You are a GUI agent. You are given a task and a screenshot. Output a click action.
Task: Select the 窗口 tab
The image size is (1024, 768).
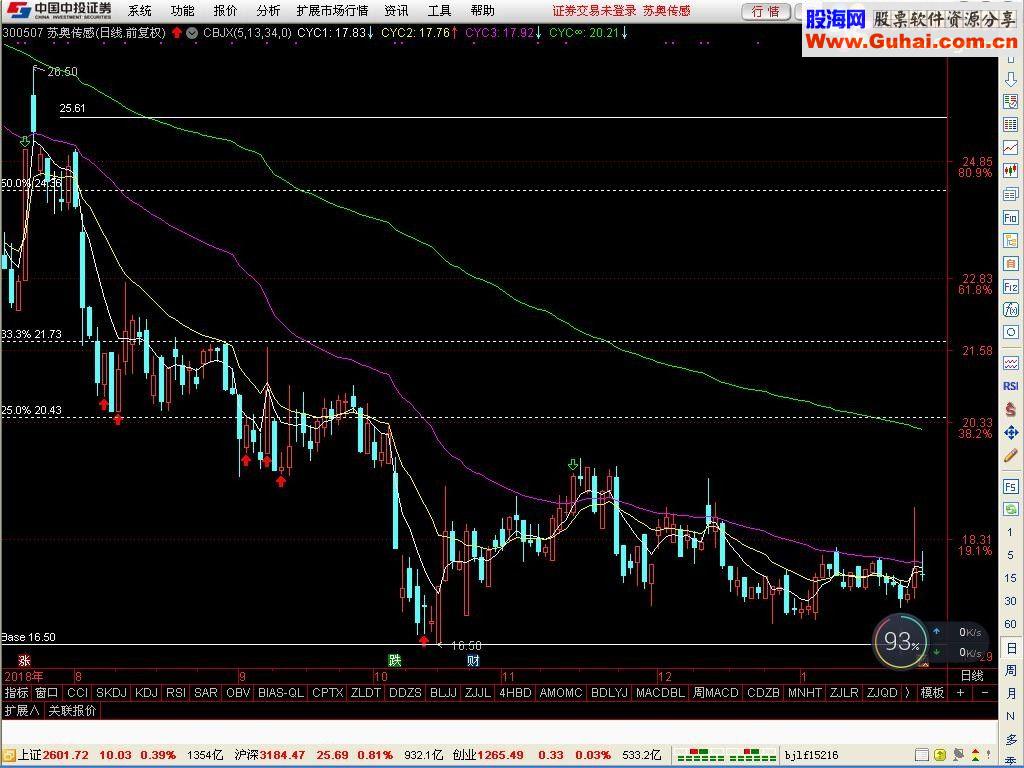tap(47, 692)
